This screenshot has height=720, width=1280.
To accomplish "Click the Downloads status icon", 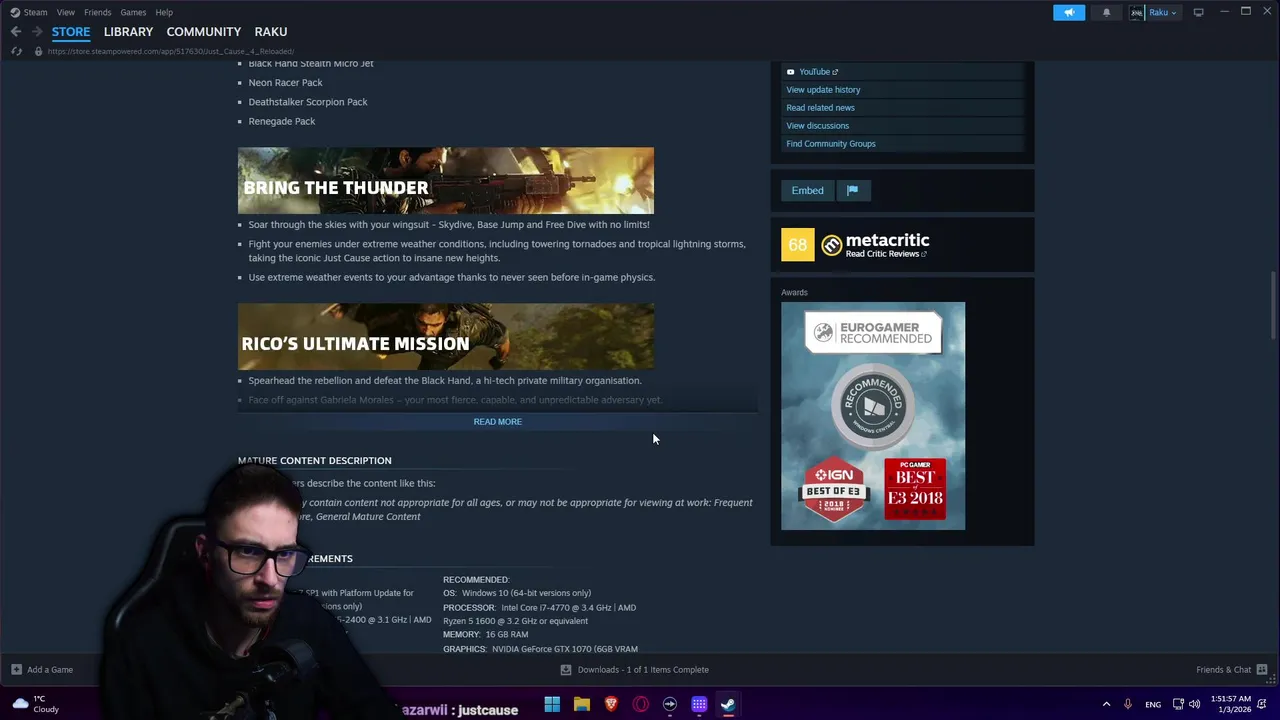I will click(566, 670).
